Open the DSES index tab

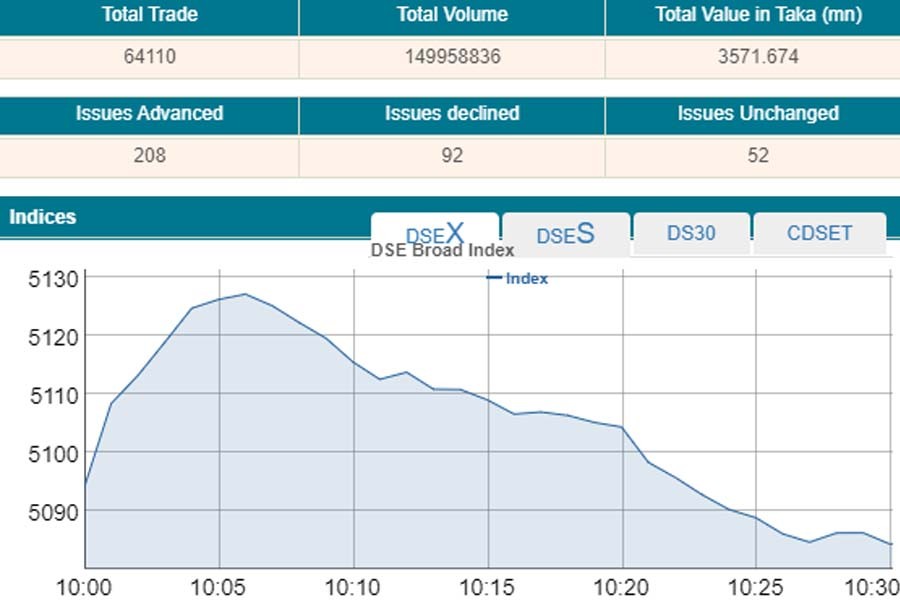click(x=565, y=234)
